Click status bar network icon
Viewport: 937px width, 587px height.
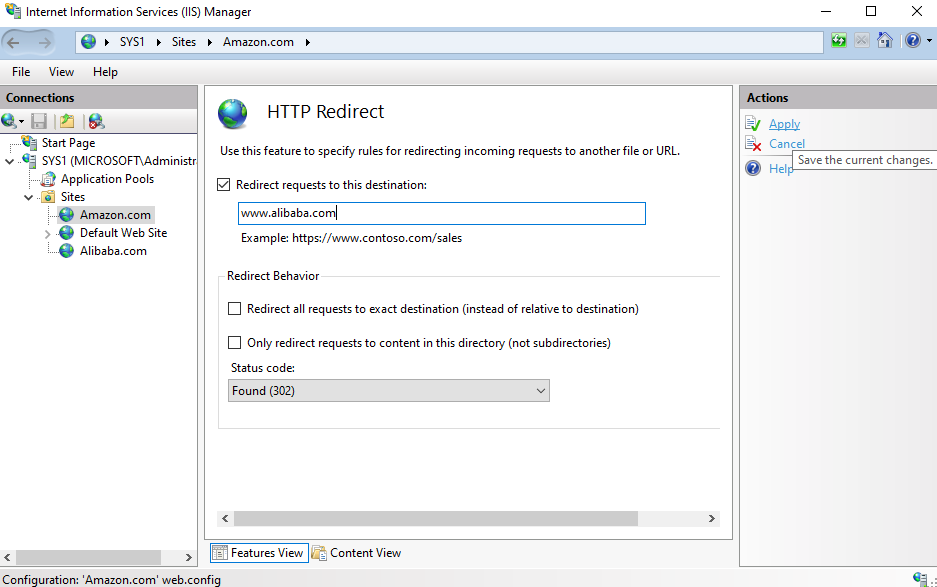coord(921,578)
